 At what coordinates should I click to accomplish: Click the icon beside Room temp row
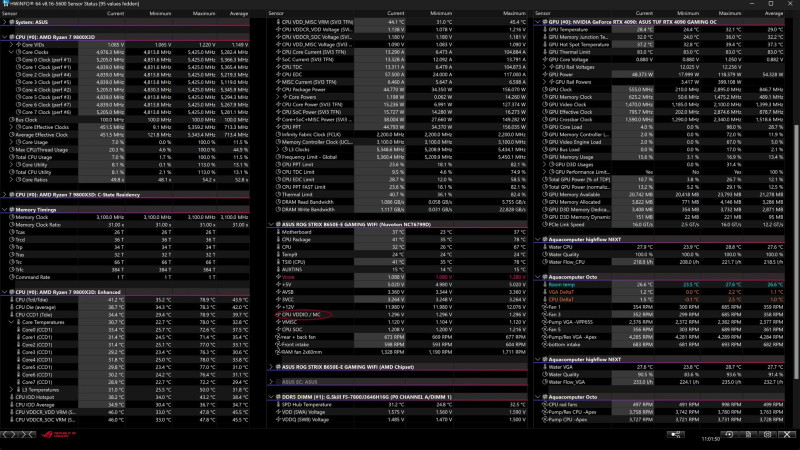(x=544, y=285)
